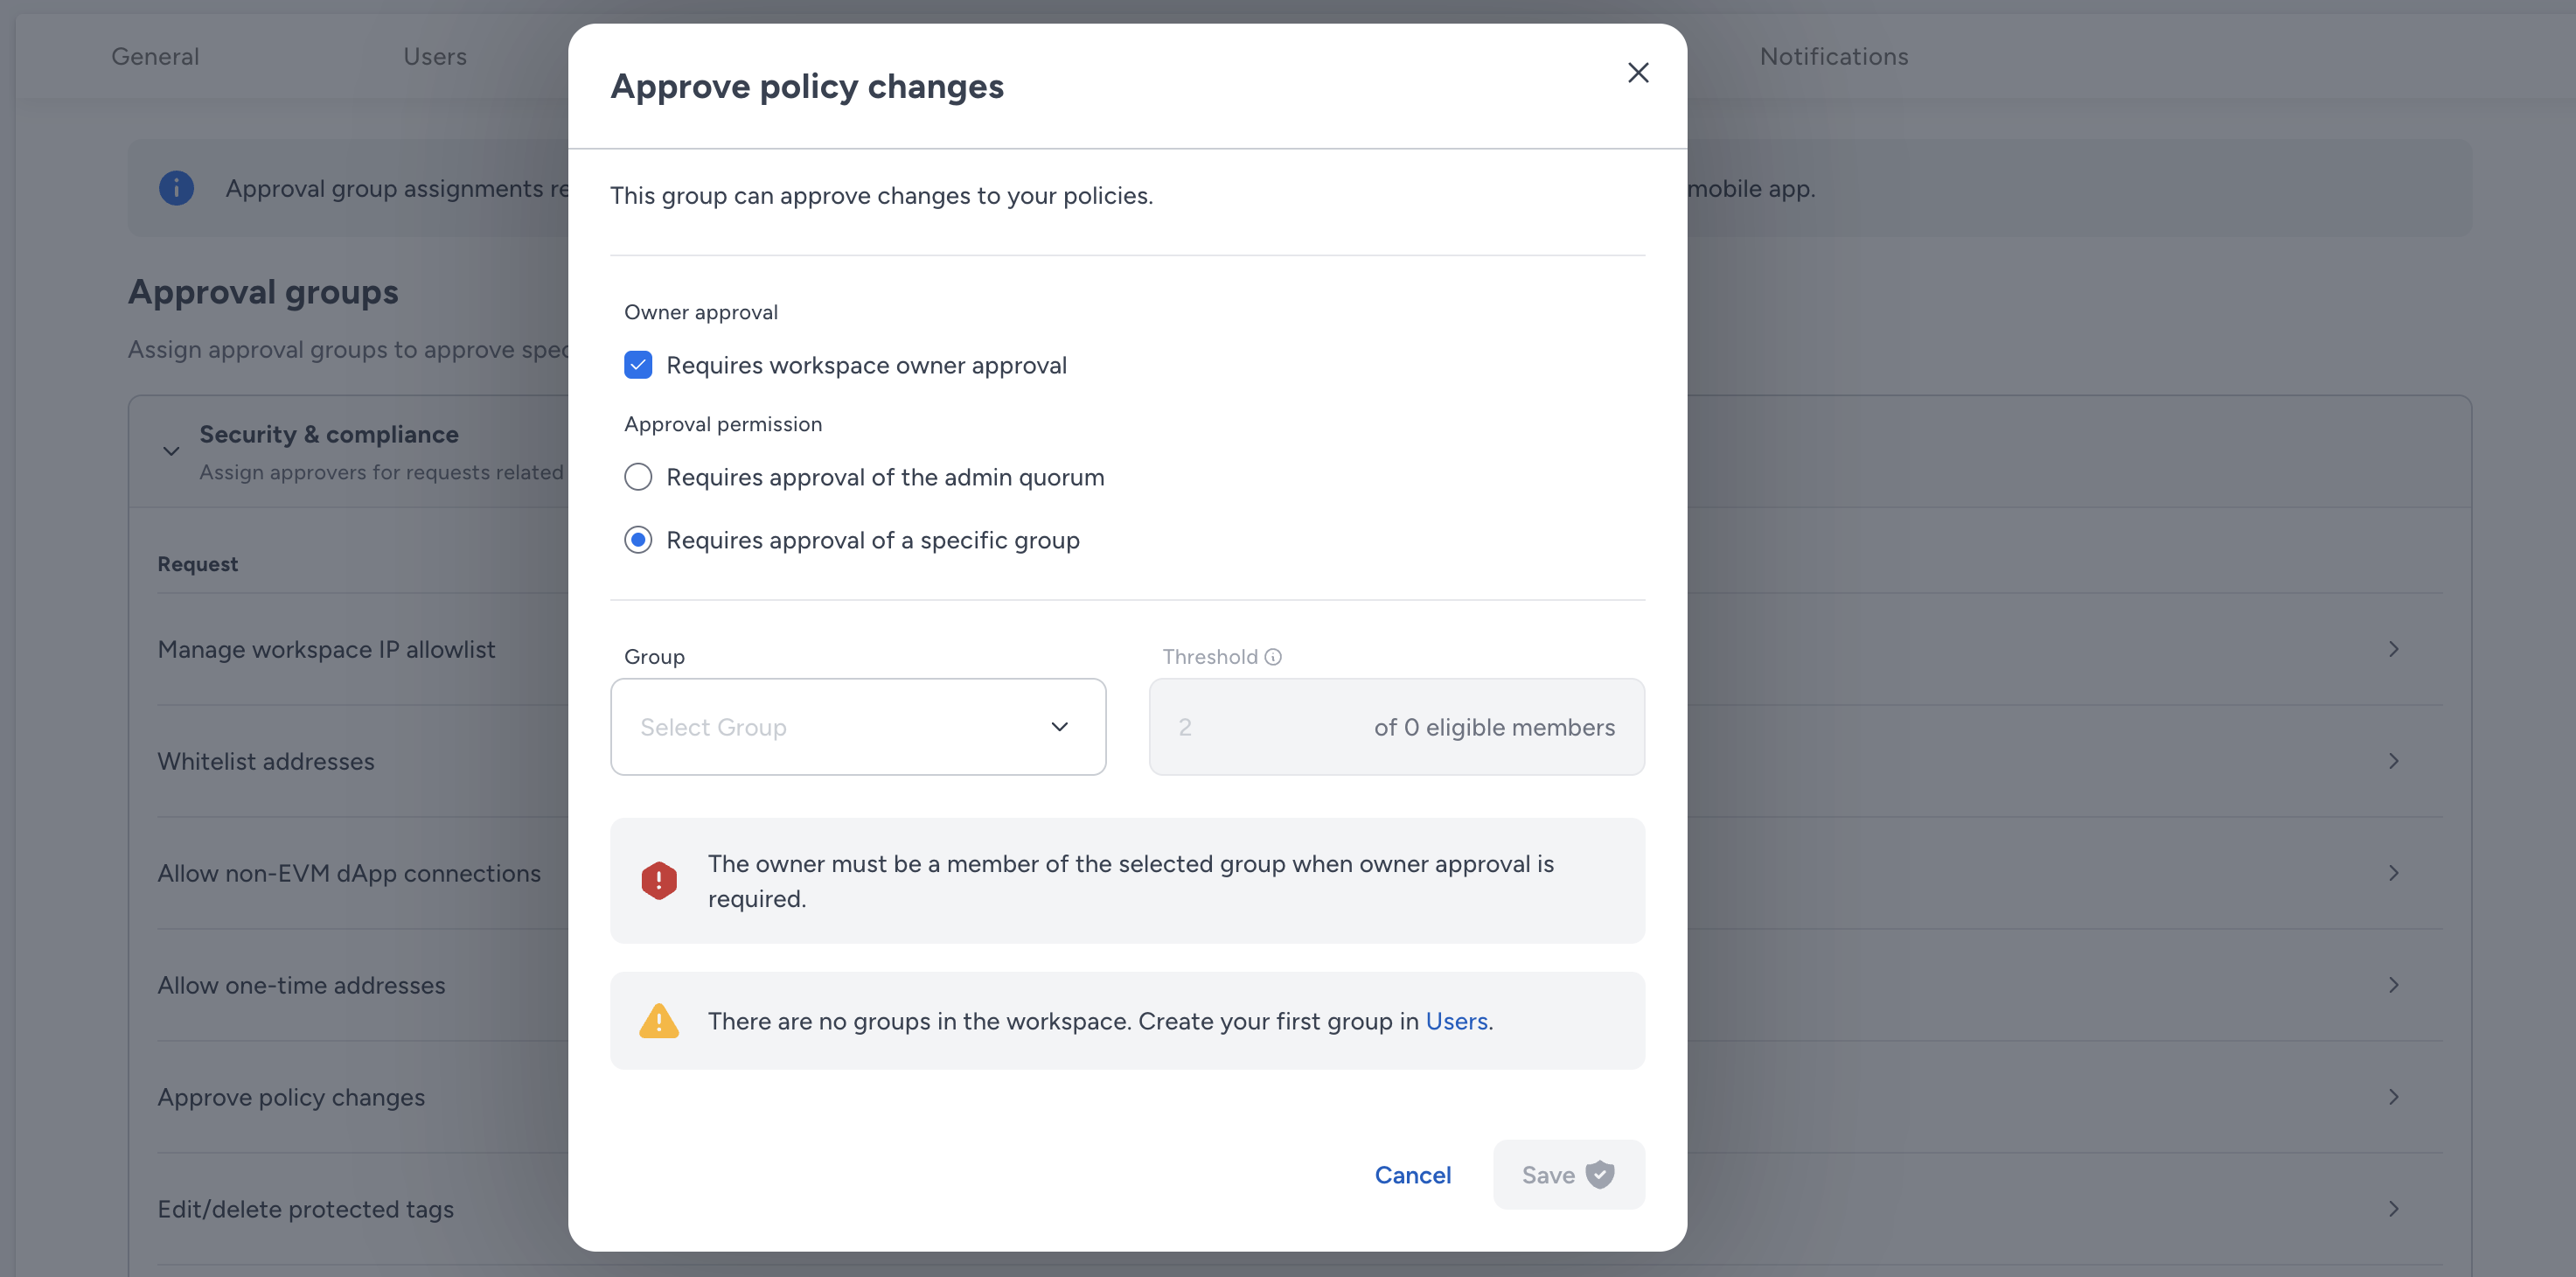Open the Select Group dropdown

tap(858, 727)
